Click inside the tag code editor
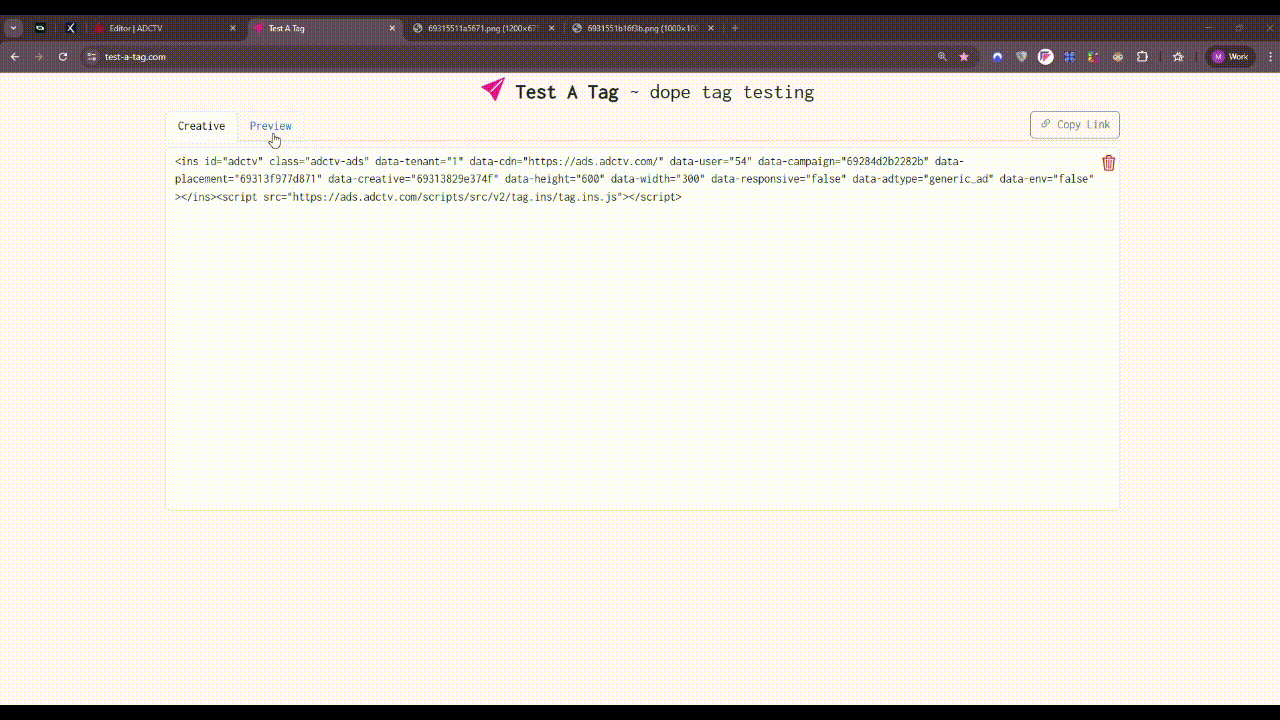1280x720 pixels. 640,350
